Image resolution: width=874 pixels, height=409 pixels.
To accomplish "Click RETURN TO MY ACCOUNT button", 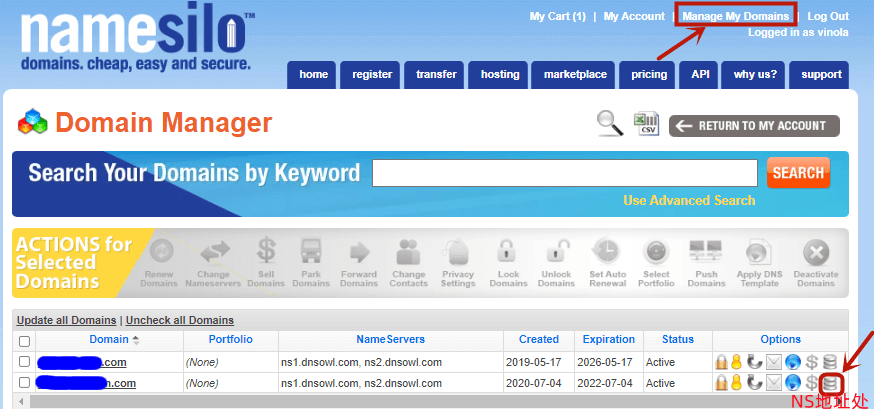I will tap(755, 126).
